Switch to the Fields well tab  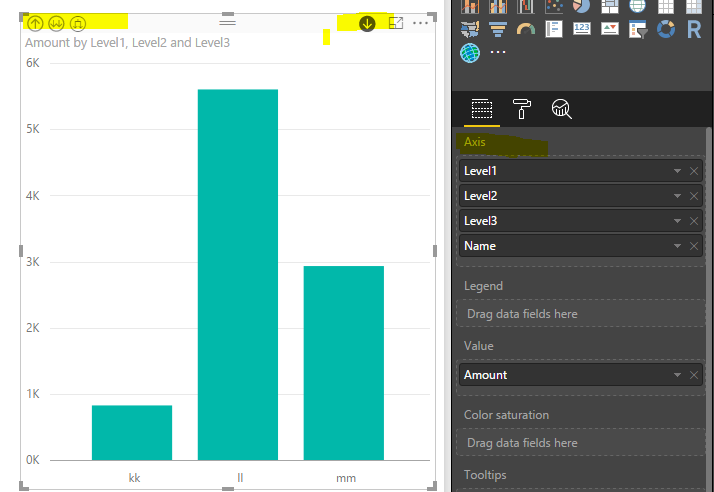tap(482, 109)
